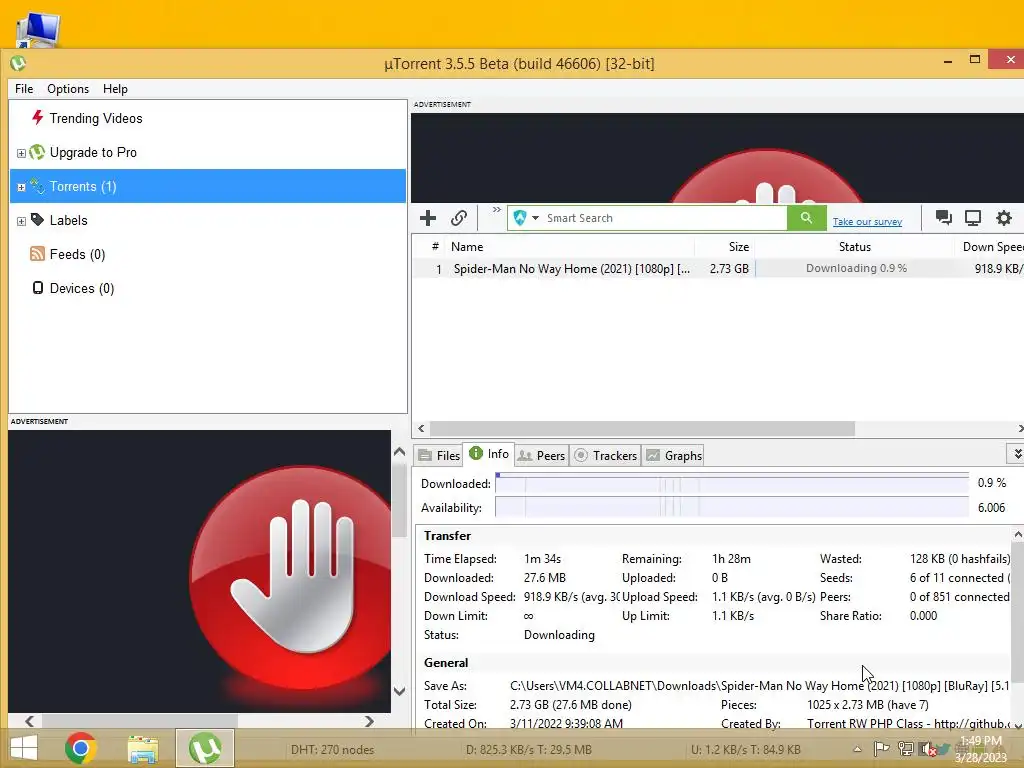The image size is (1024, 768).
Task: Click the Availability bar
Action: click(x=731, y=507)
